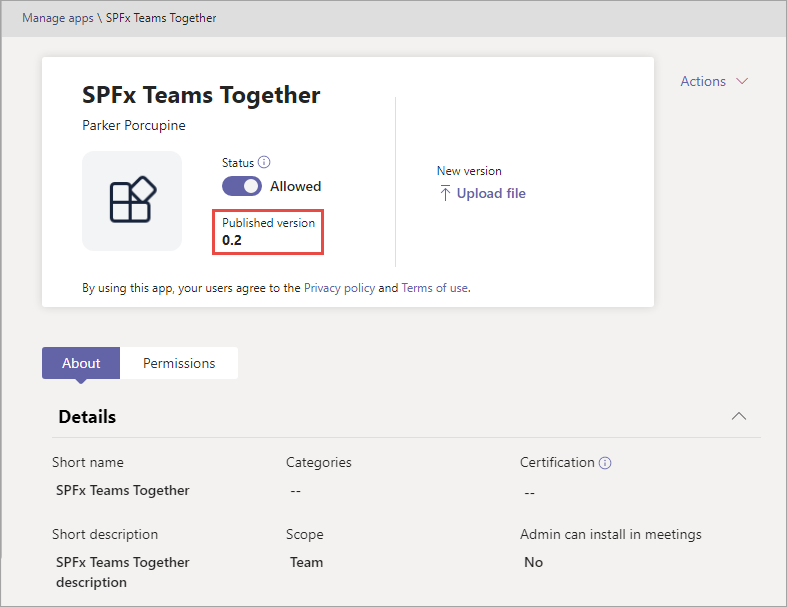The image size is (787, 607).
Task: Click the SPFx Teams Together breadcrumb
Action: click(161, 18)
